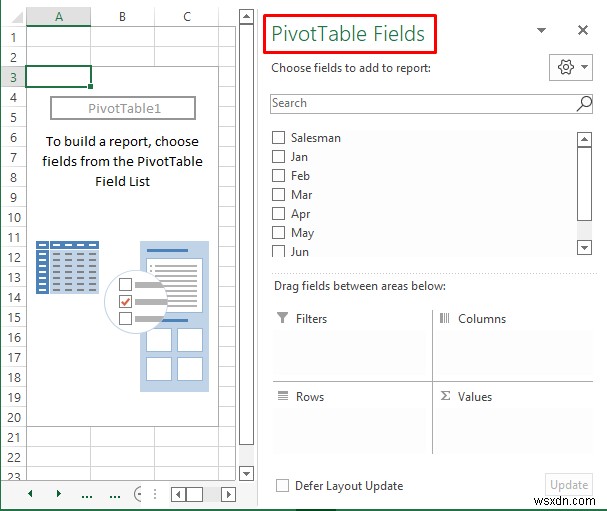
Task: Click the Rows area label
Action: coord(310,396)
